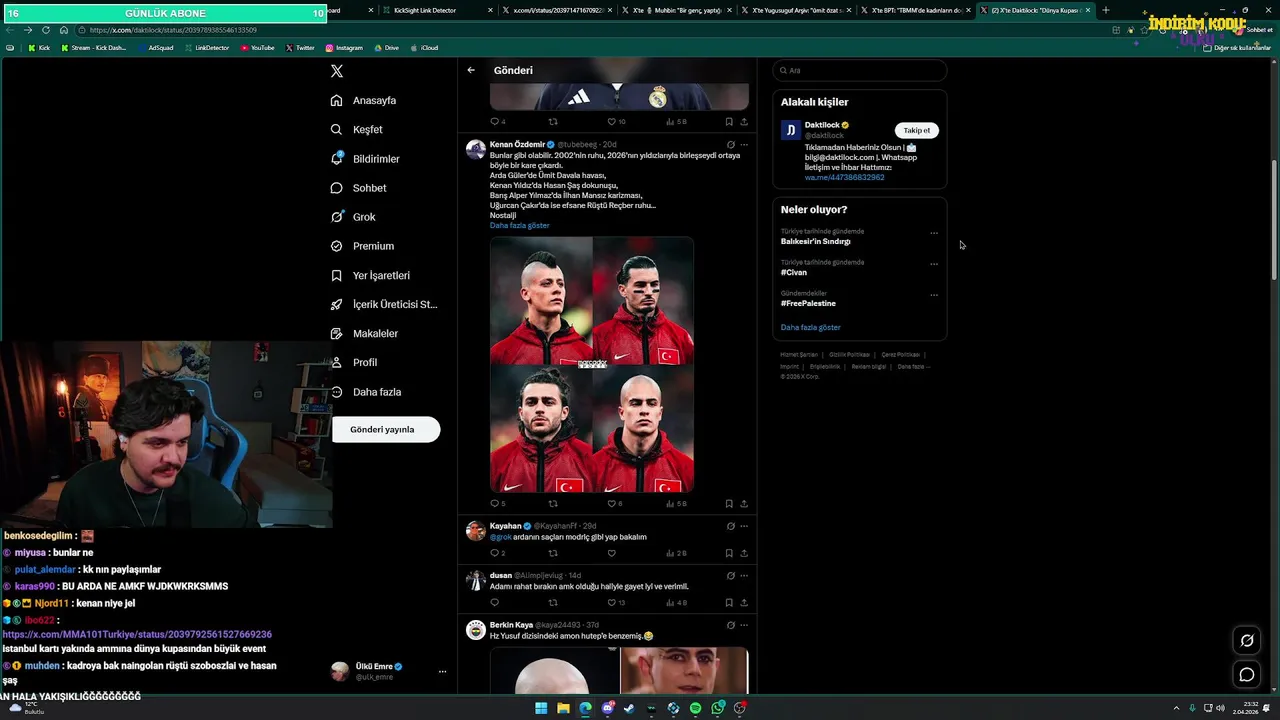This screenshot has height=720, width=1280.
Task: Focus the Ara search field
Action: tap(860, 70)
